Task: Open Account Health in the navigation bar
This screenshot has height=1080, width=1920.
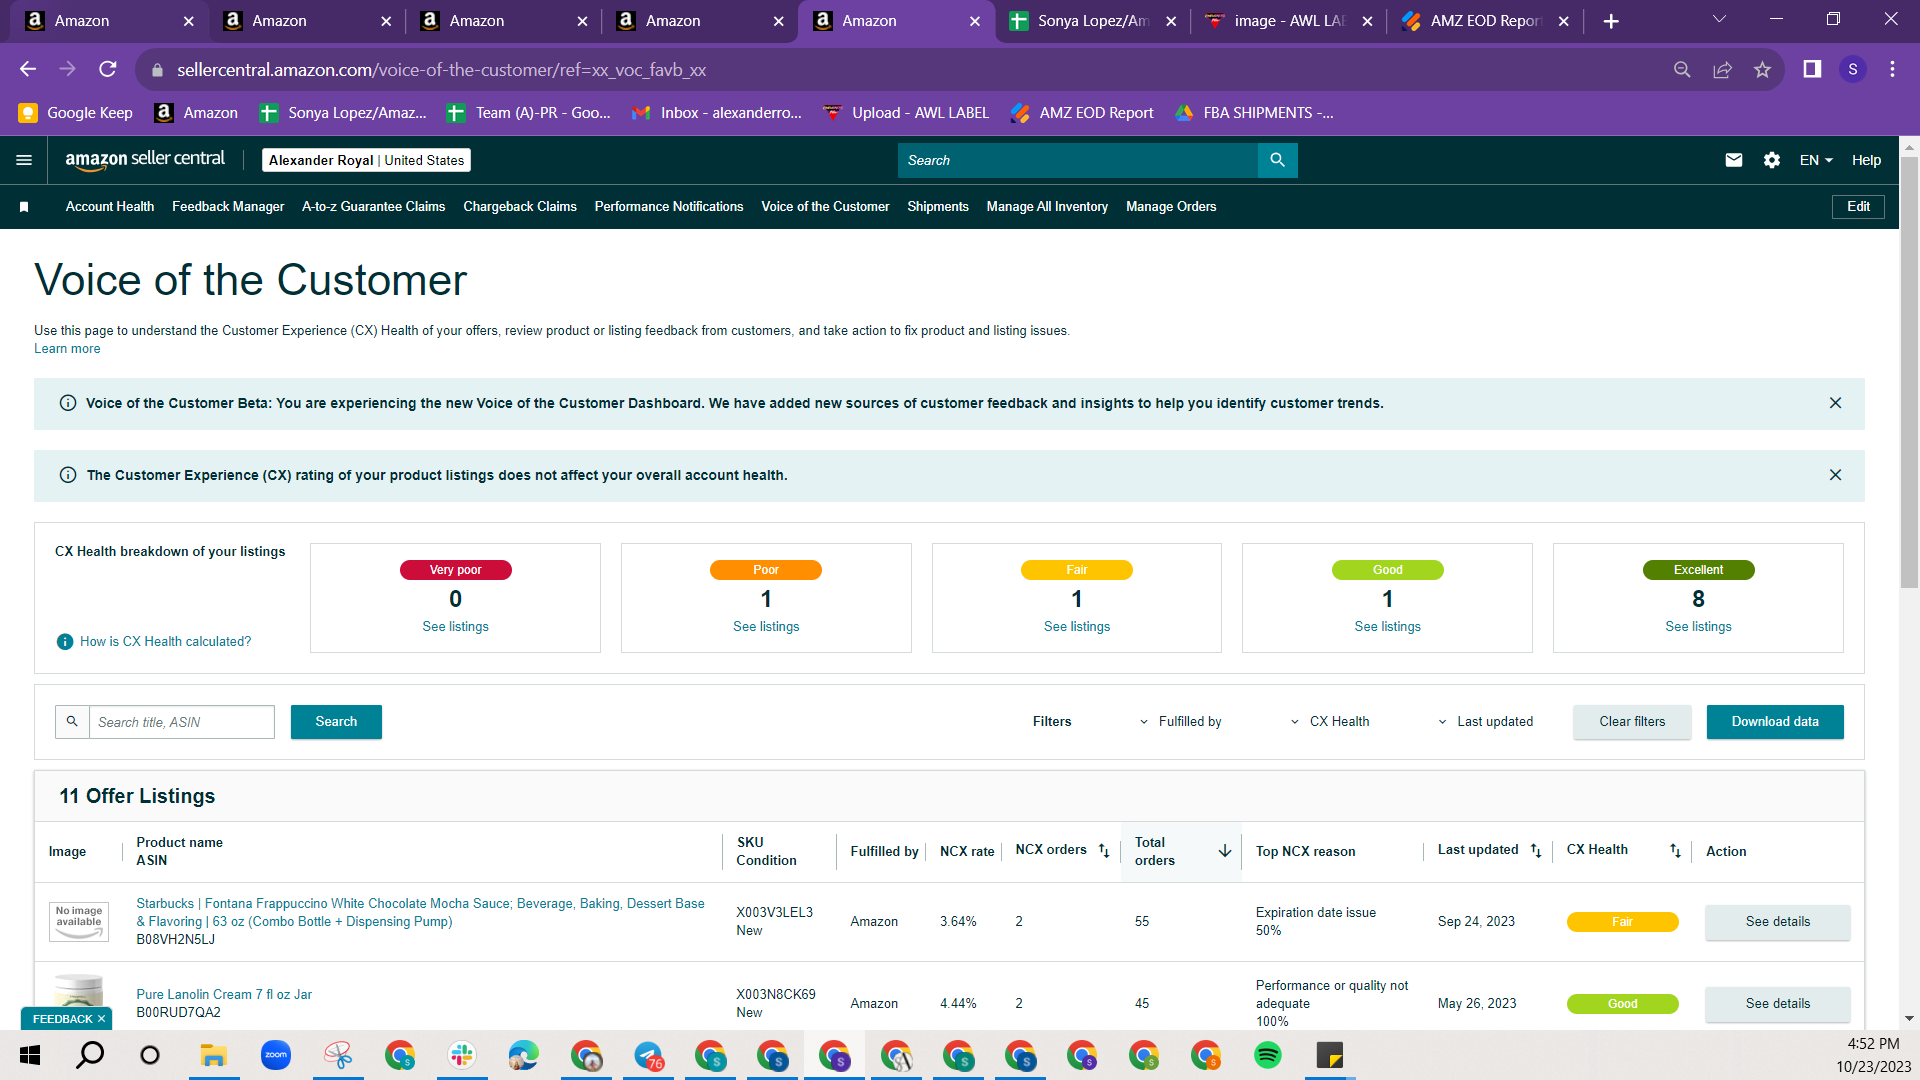Action: (x=110, y=207)
